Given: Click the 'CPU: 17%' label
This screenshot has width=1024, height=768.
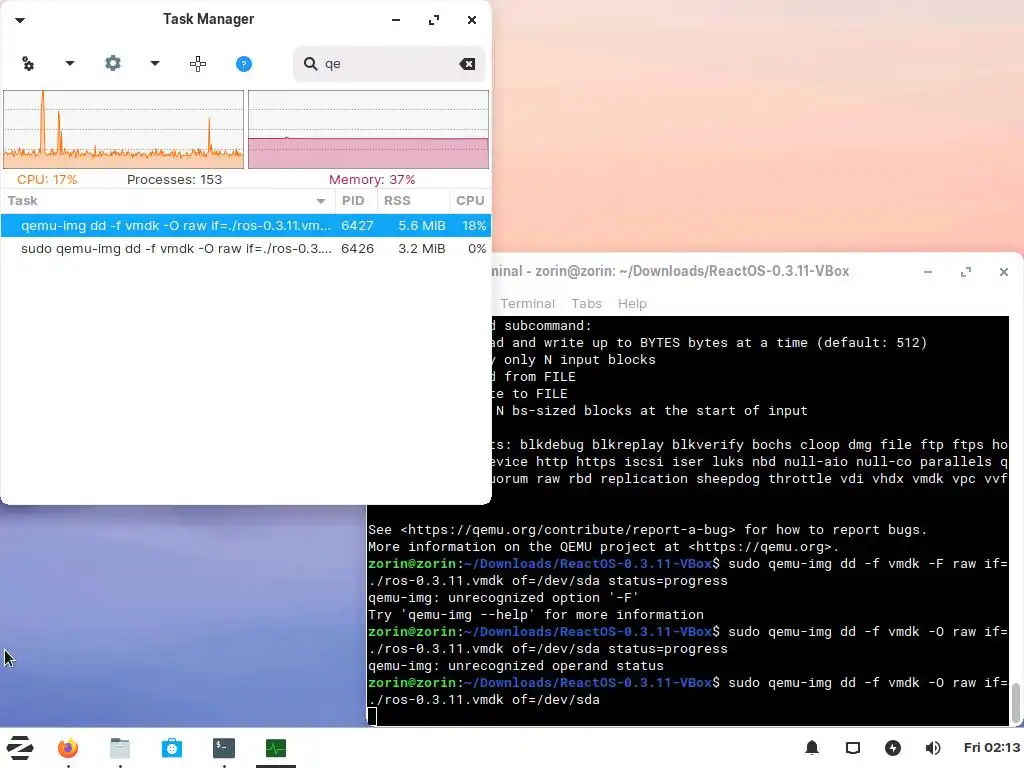Looking at the screenshot, I should coord(47,180).
